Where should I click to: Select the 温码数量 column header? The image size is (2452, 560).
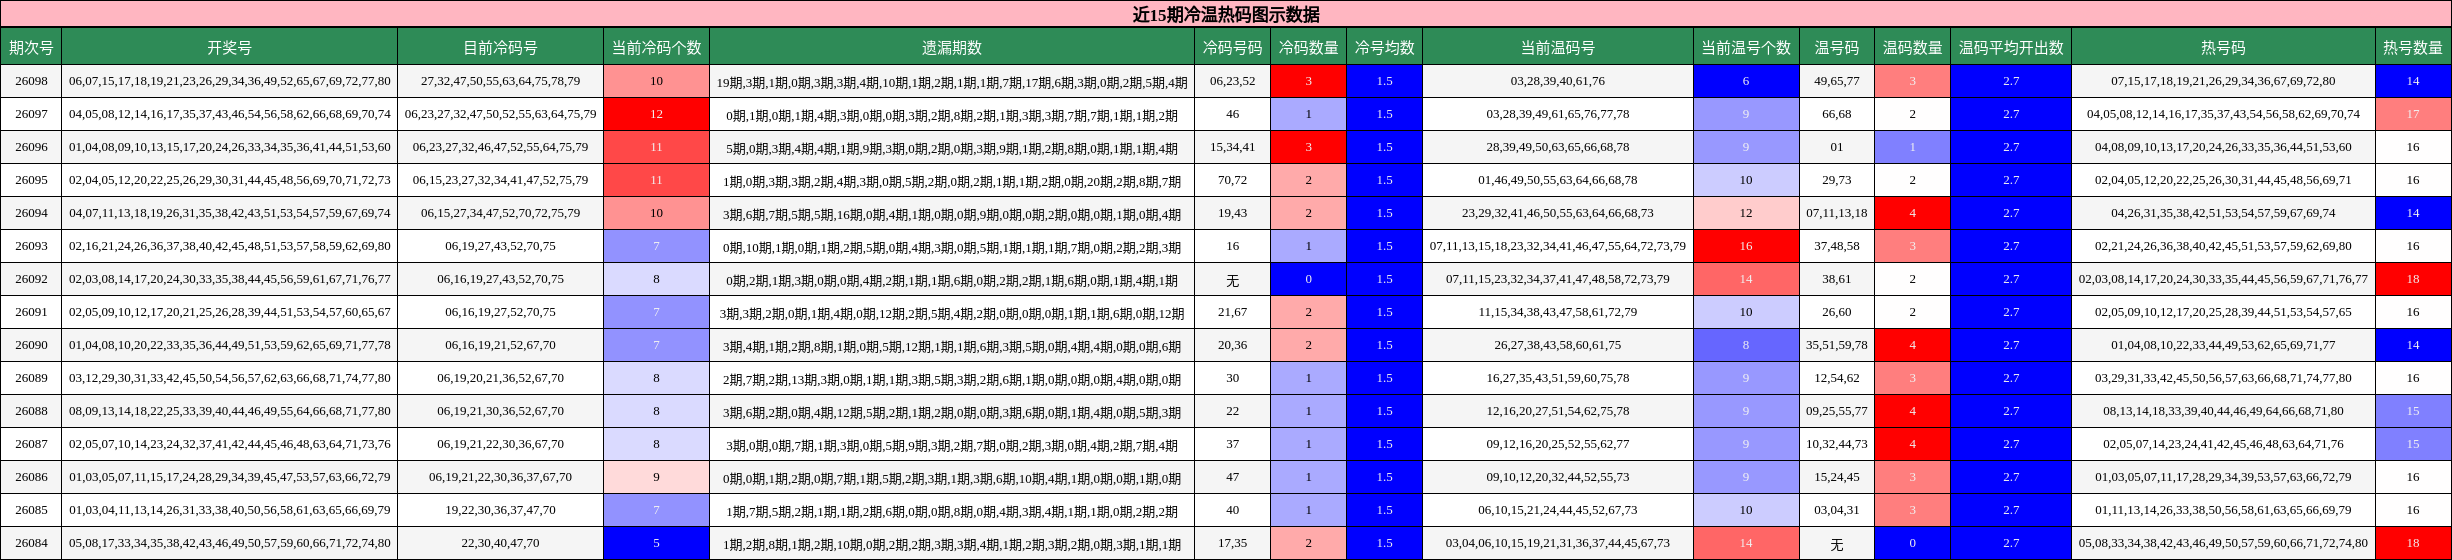(x=1912, y=47)
